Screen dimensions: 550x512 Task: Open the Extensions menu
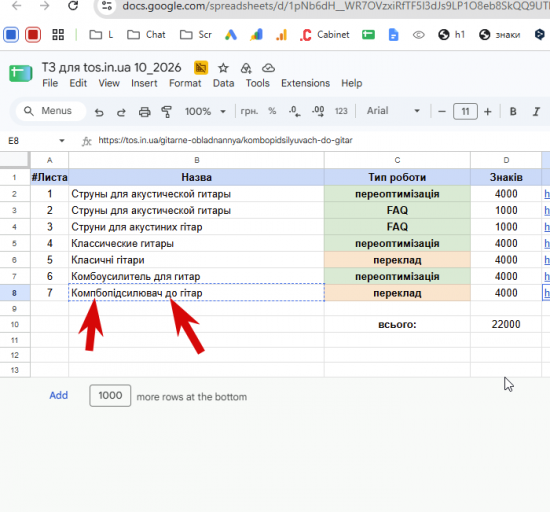pos(306,83)
